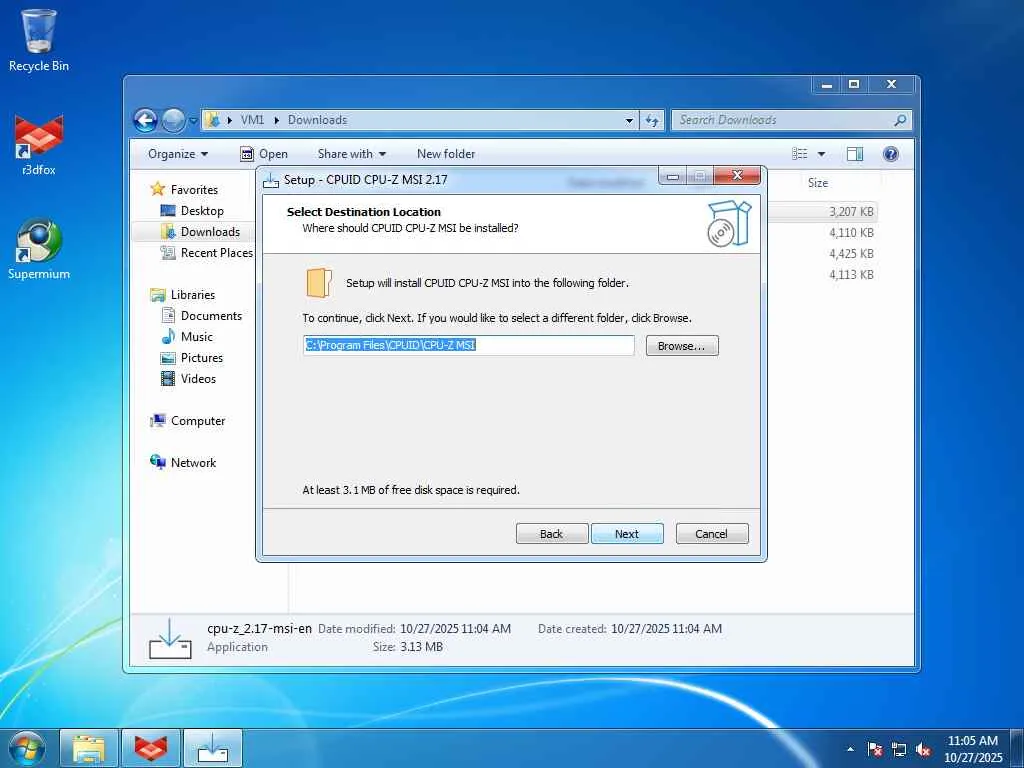Maximize the Explorer Downloads window
1024x768 pixels.
pos(854,84)
